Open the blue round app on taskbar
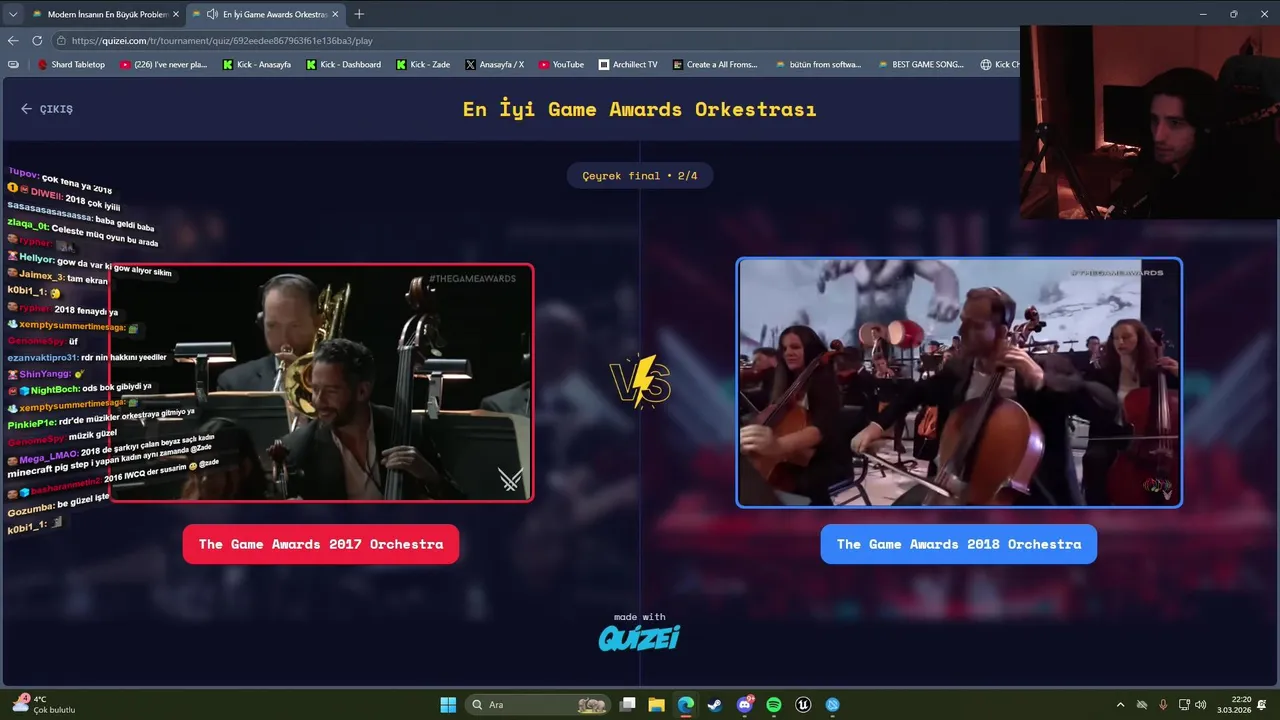Viewport: 1280px width, 720px height. 833,705
